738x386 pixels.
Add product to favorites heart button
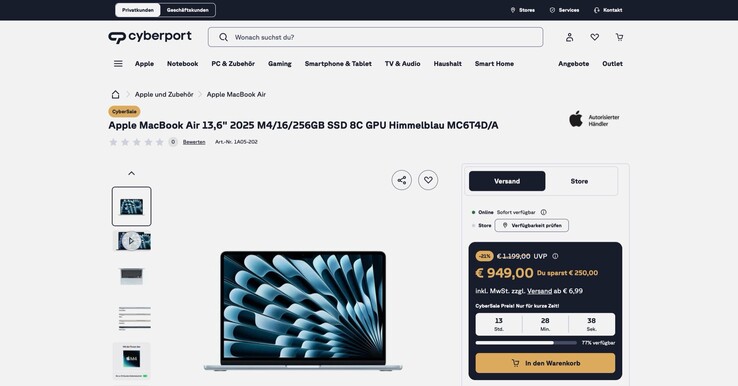tap(428, 180)
